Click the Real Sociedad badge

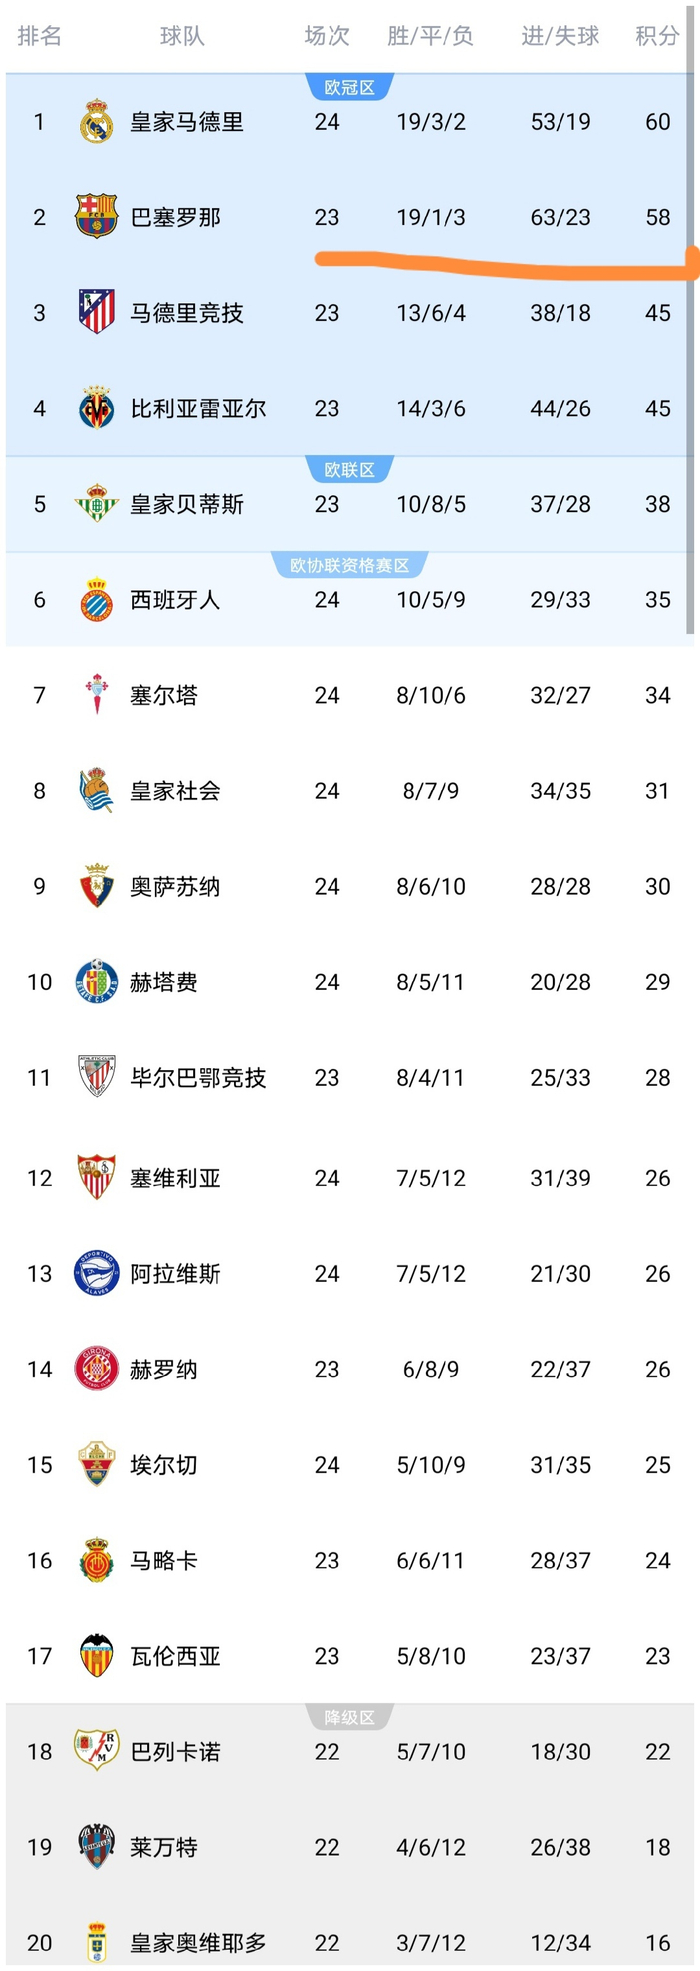point(97,791)
